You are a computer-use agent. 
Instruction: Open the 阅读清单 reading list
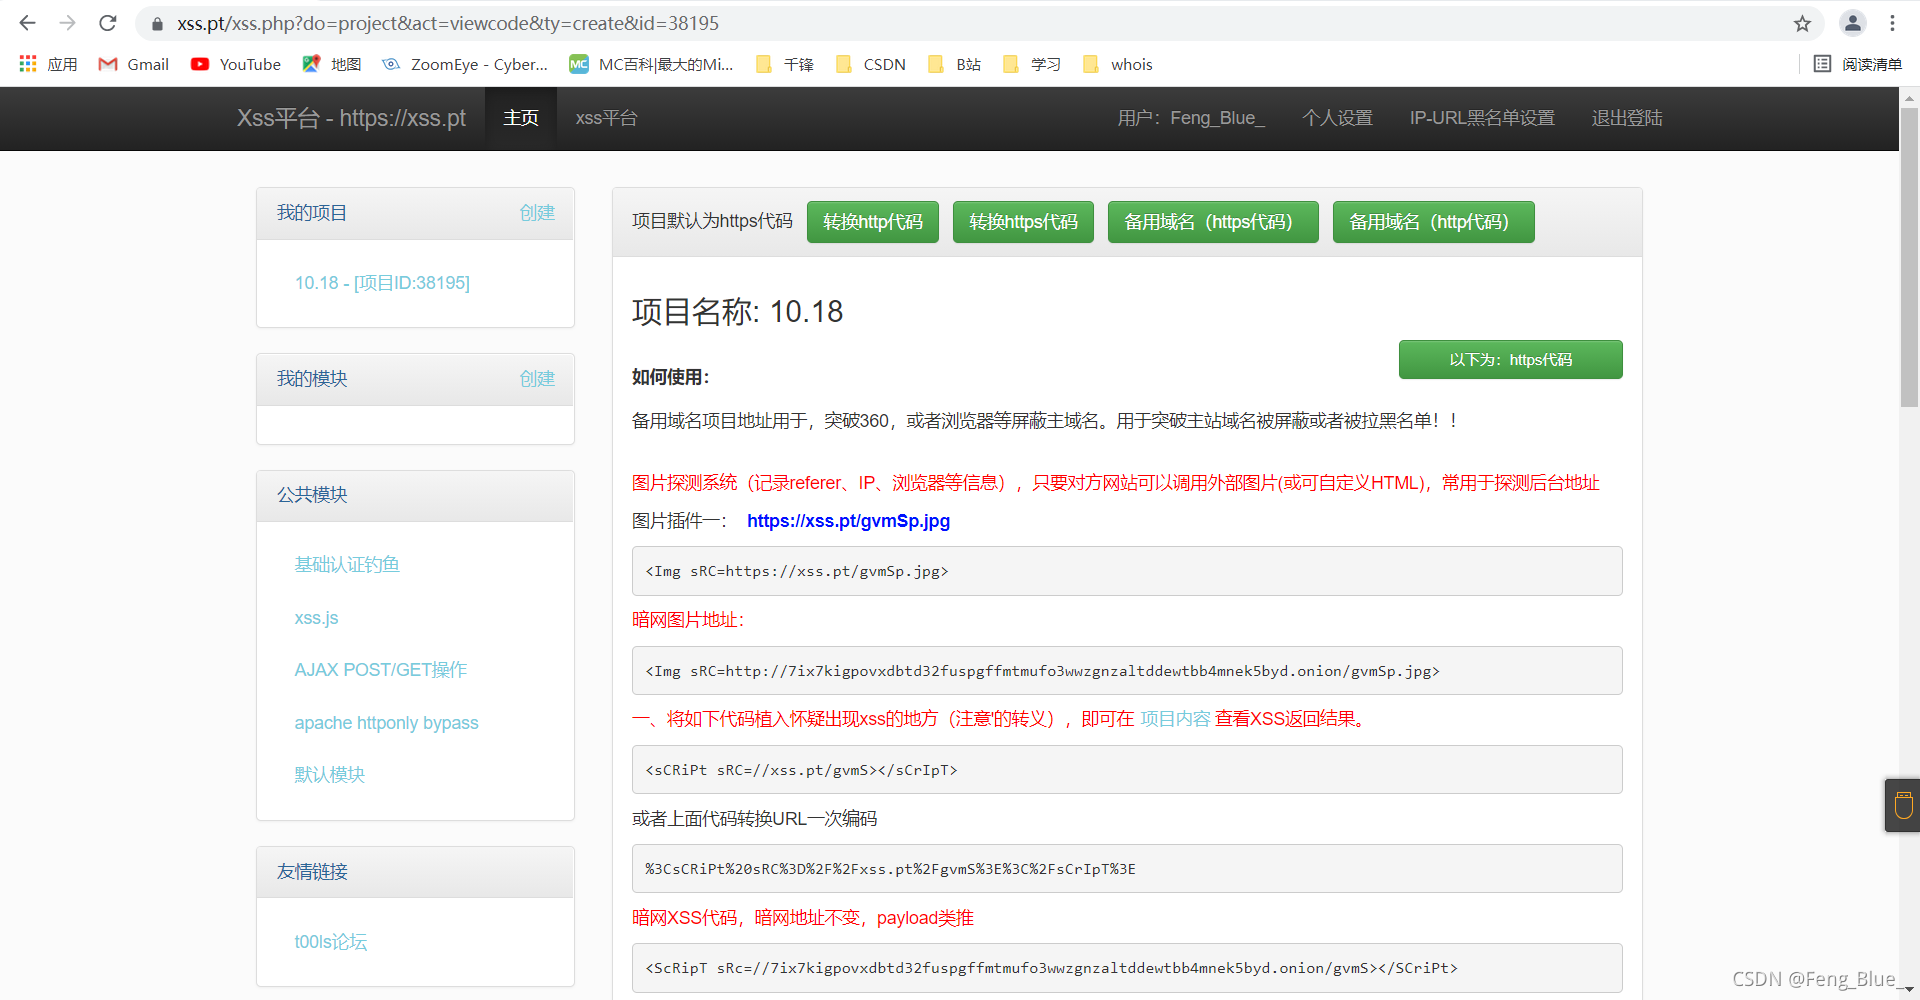click(x=1858, y=64)
